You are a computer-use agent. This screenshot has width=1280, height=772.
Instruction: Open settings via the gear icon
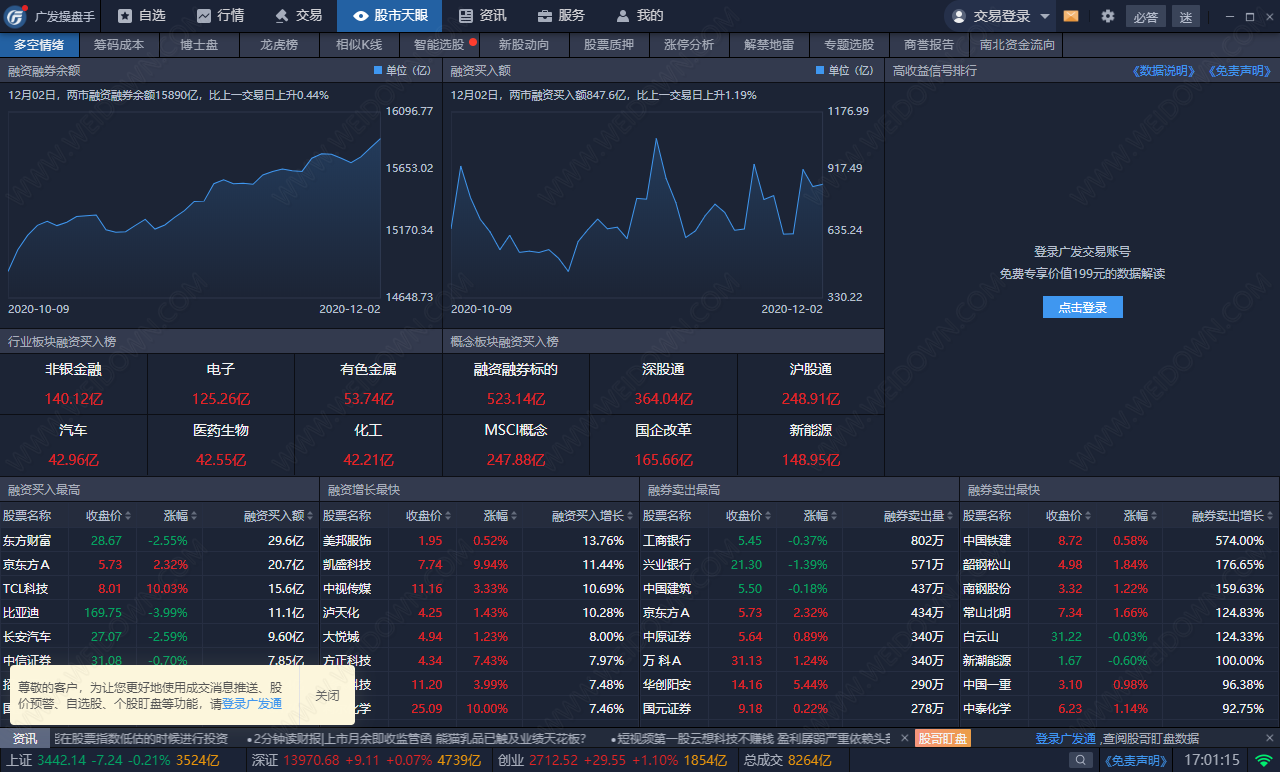tap(1108, 16)
